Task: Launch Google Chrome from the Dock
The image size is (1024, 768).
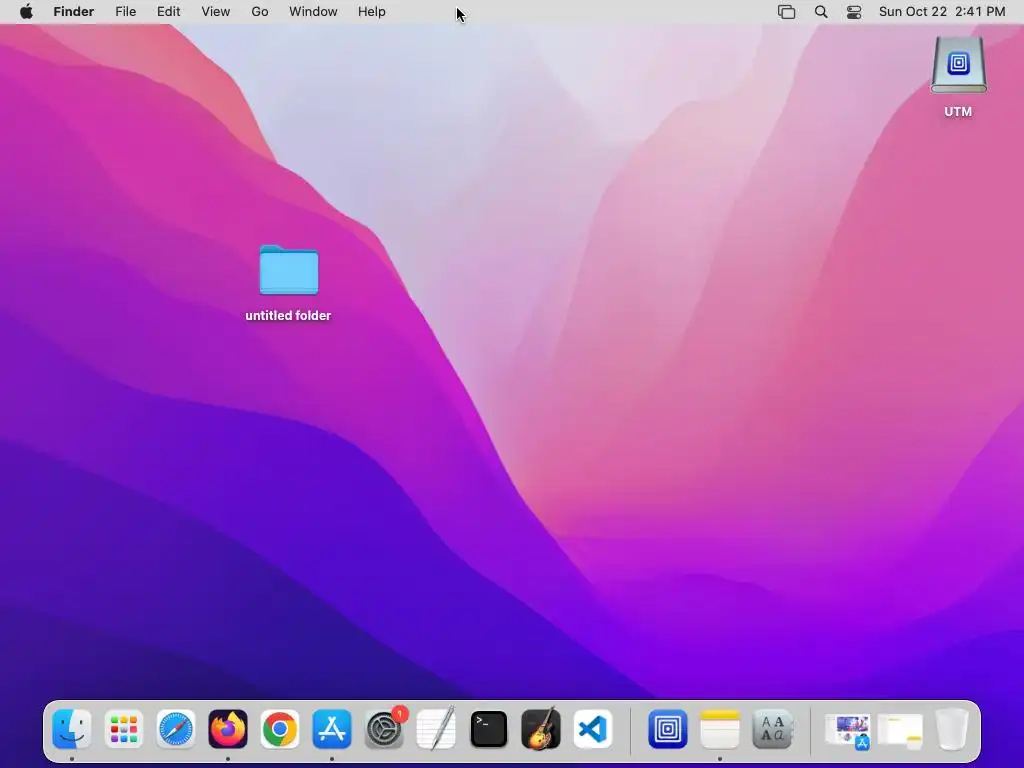Action: (x=280, y=729)
